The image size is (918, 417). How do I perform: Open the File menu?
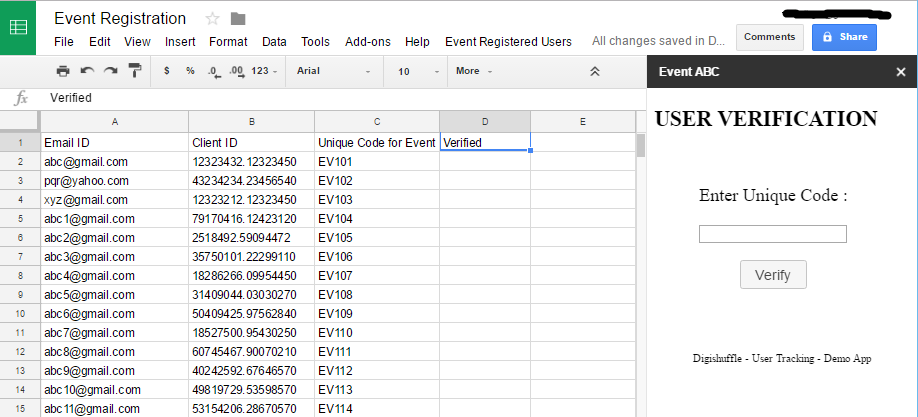pos(64,42)
